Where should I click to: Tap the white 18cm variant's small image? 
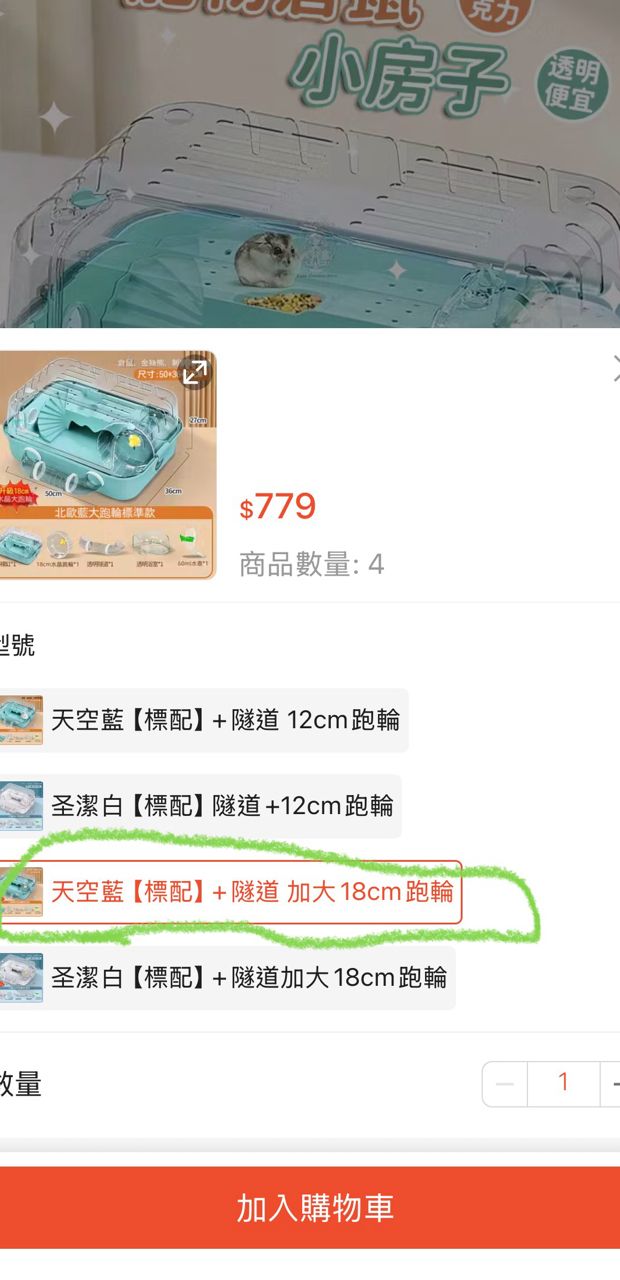click(x=21, y=978)
